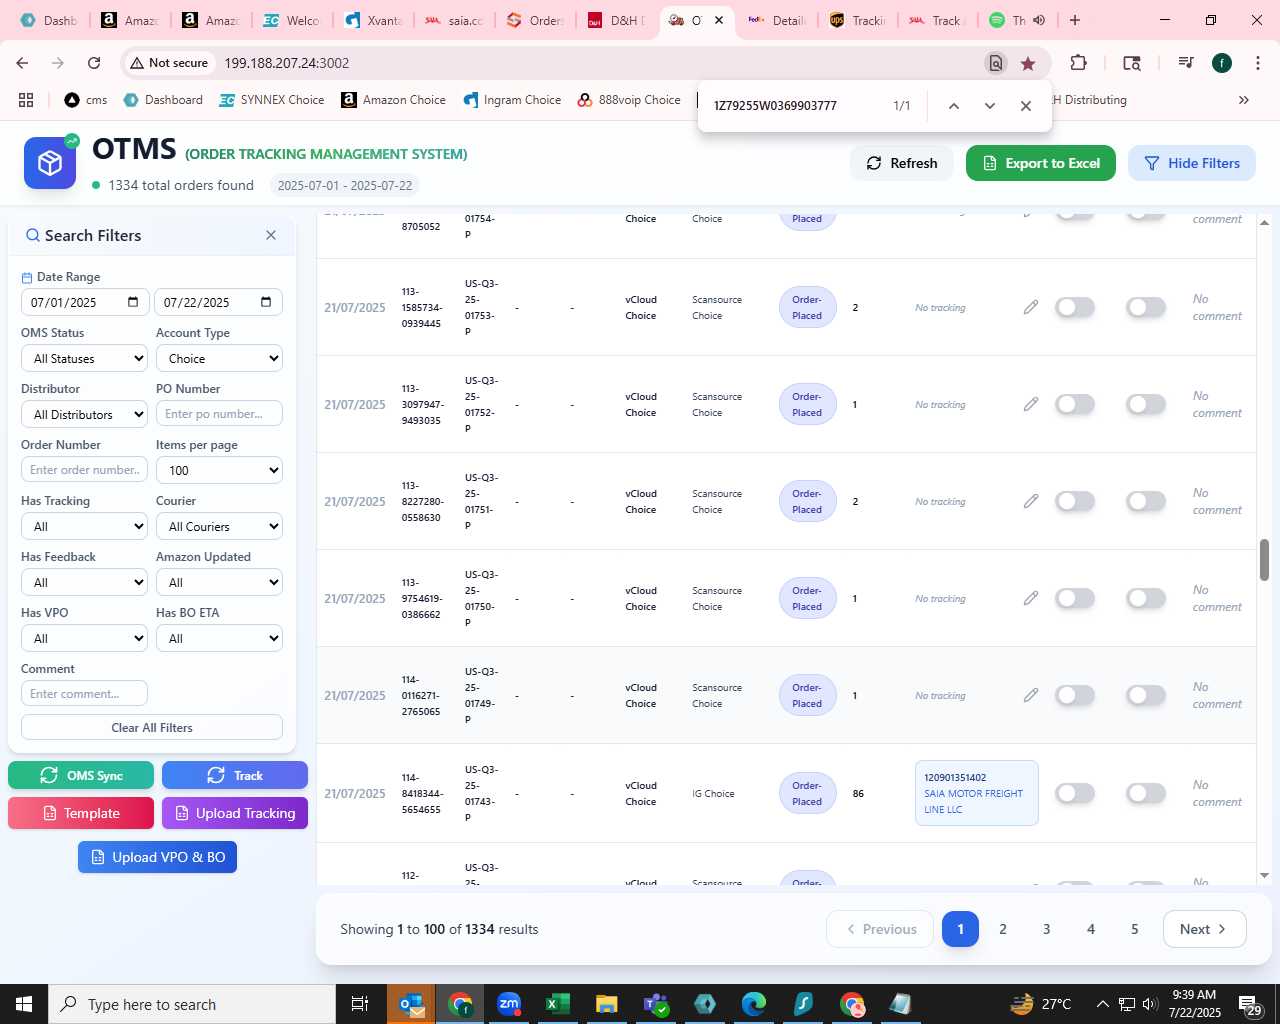Switch to the saia.com browser tab
The width and height of the screenshot is (1280, 1024).
click(x=453, y=20)
